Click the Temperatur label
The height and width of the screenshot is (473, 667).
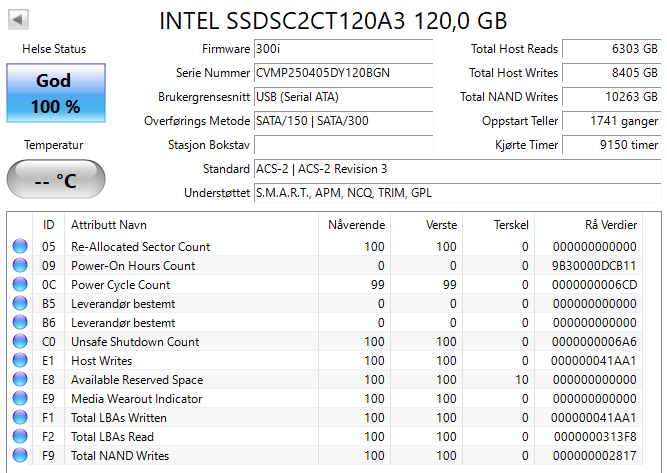54,145
